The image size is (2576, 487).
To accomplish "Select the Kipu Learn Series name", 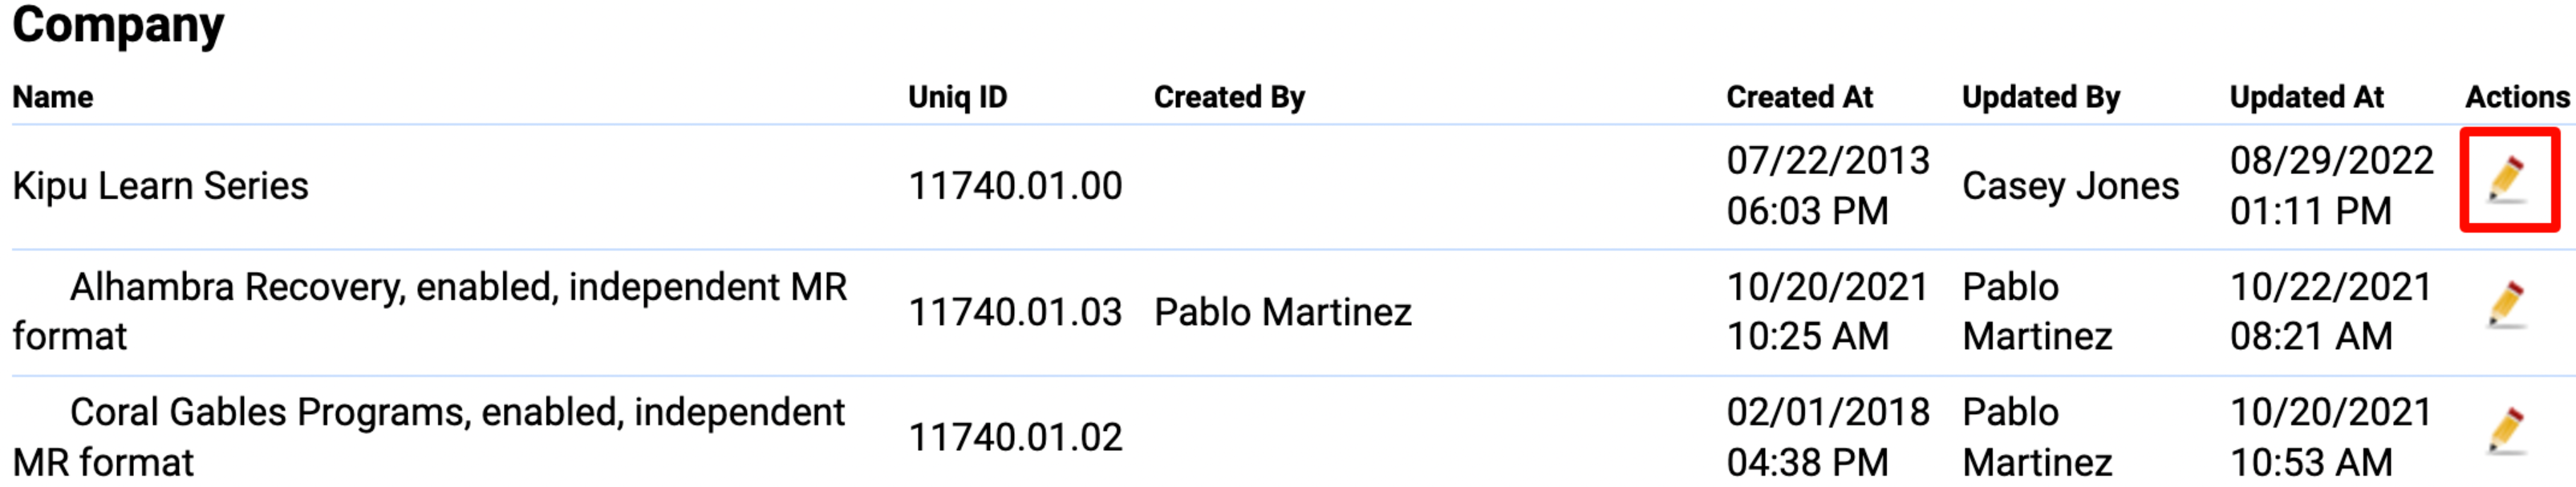I will tap(160, 186).
